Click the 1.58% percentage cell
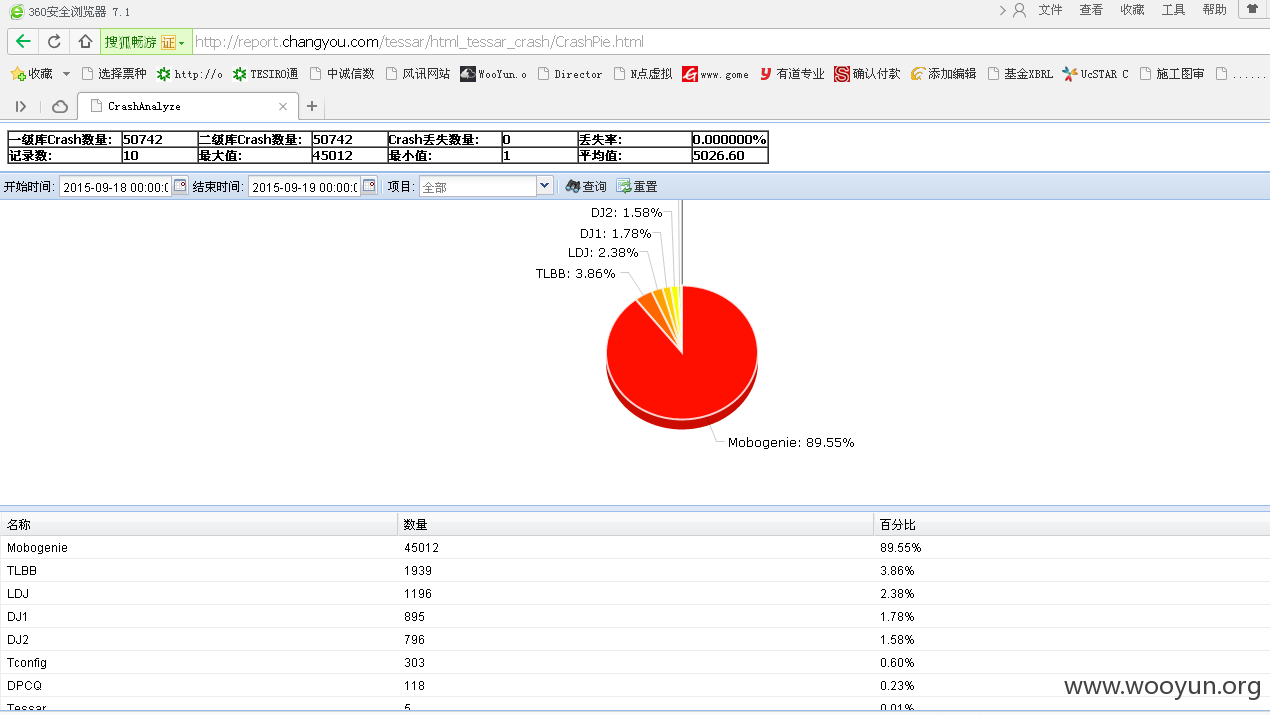Image resolution: width=1270 pixels, height=715 pixels. click(x=897, y=640)
